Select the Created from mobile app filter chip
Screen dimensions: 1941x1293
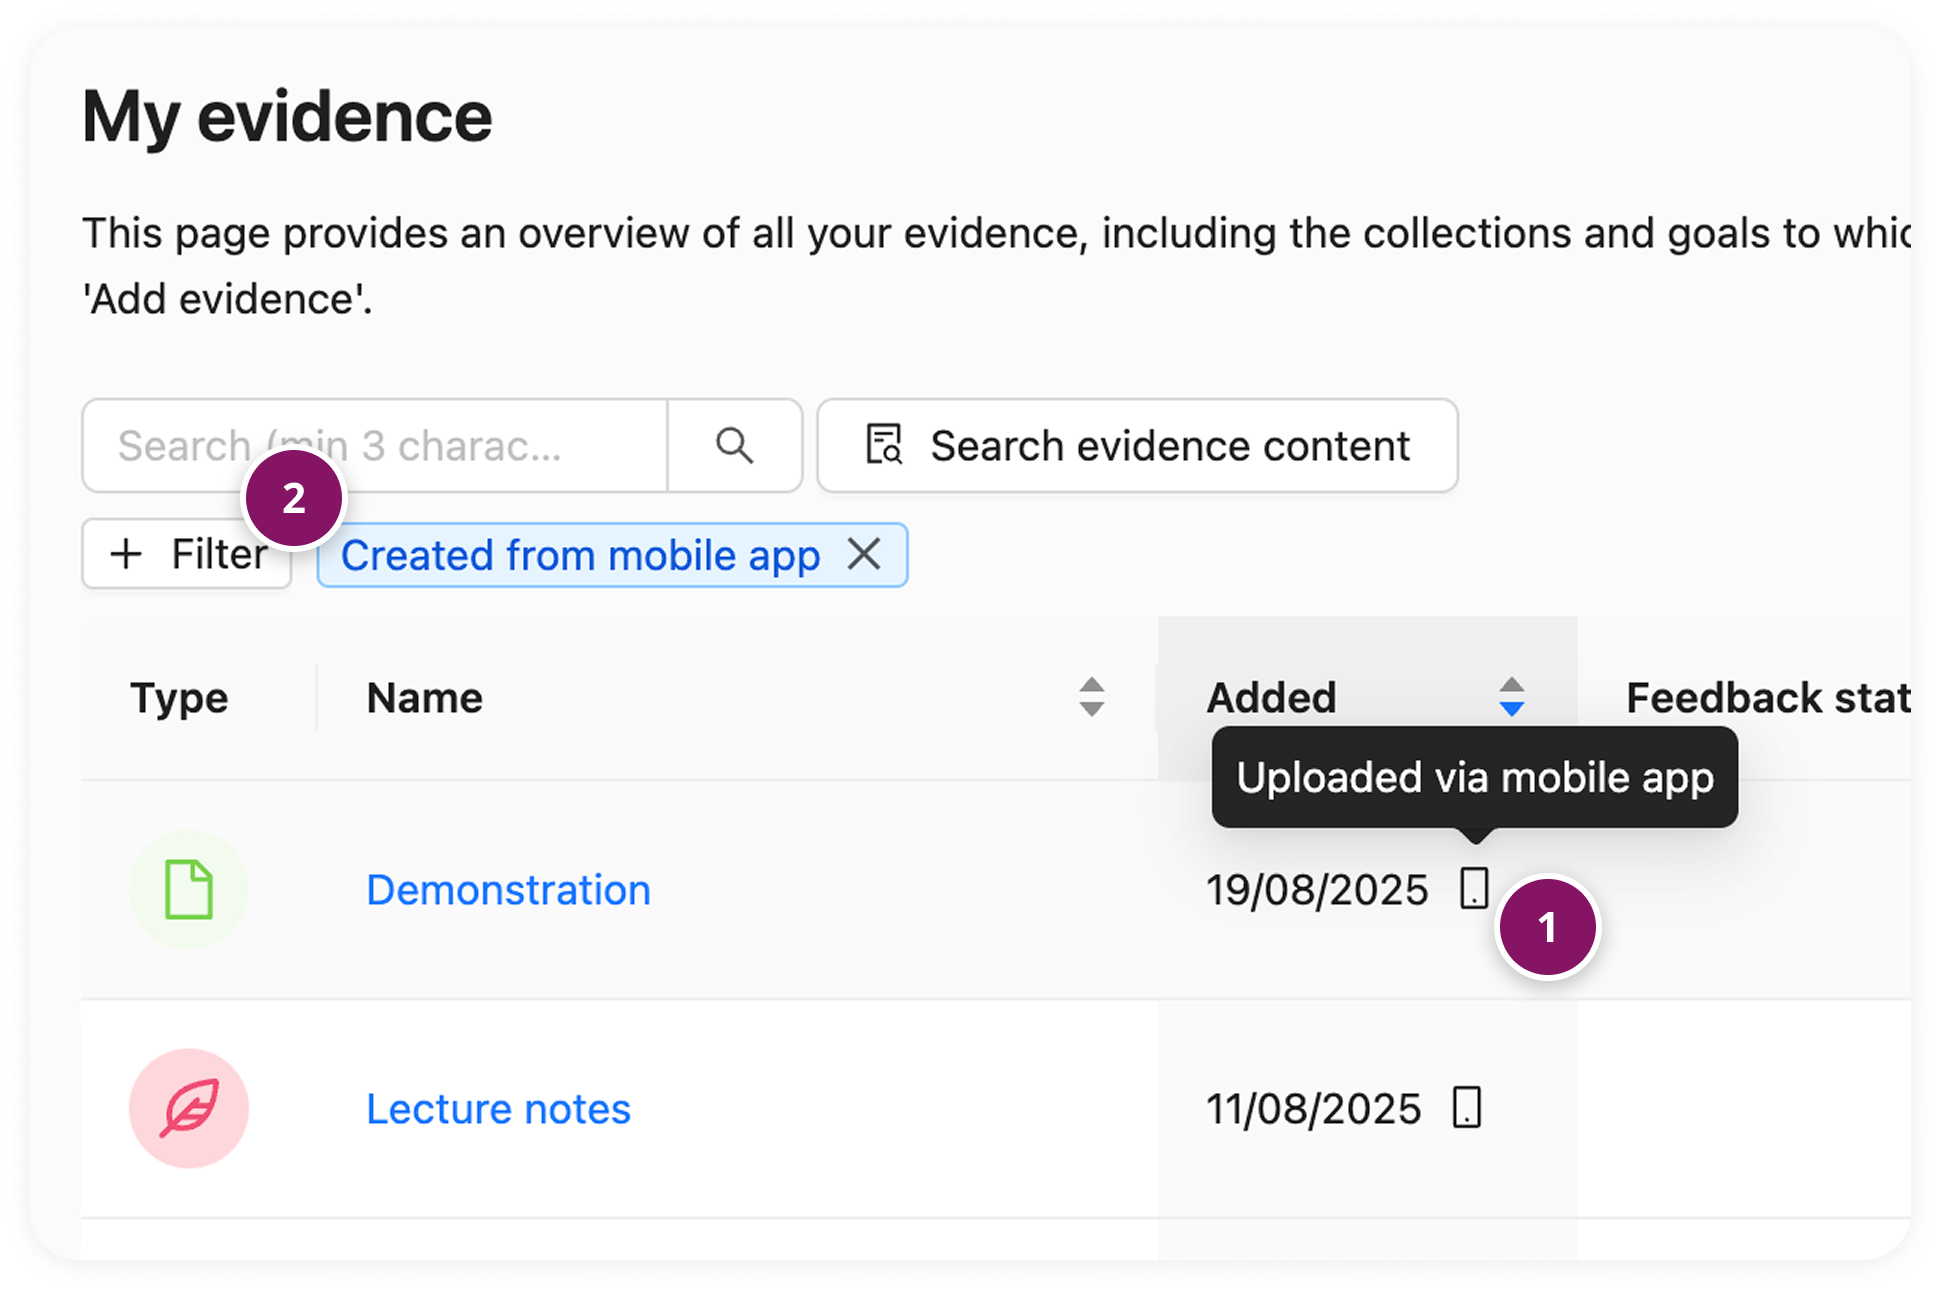coord(612,555)
